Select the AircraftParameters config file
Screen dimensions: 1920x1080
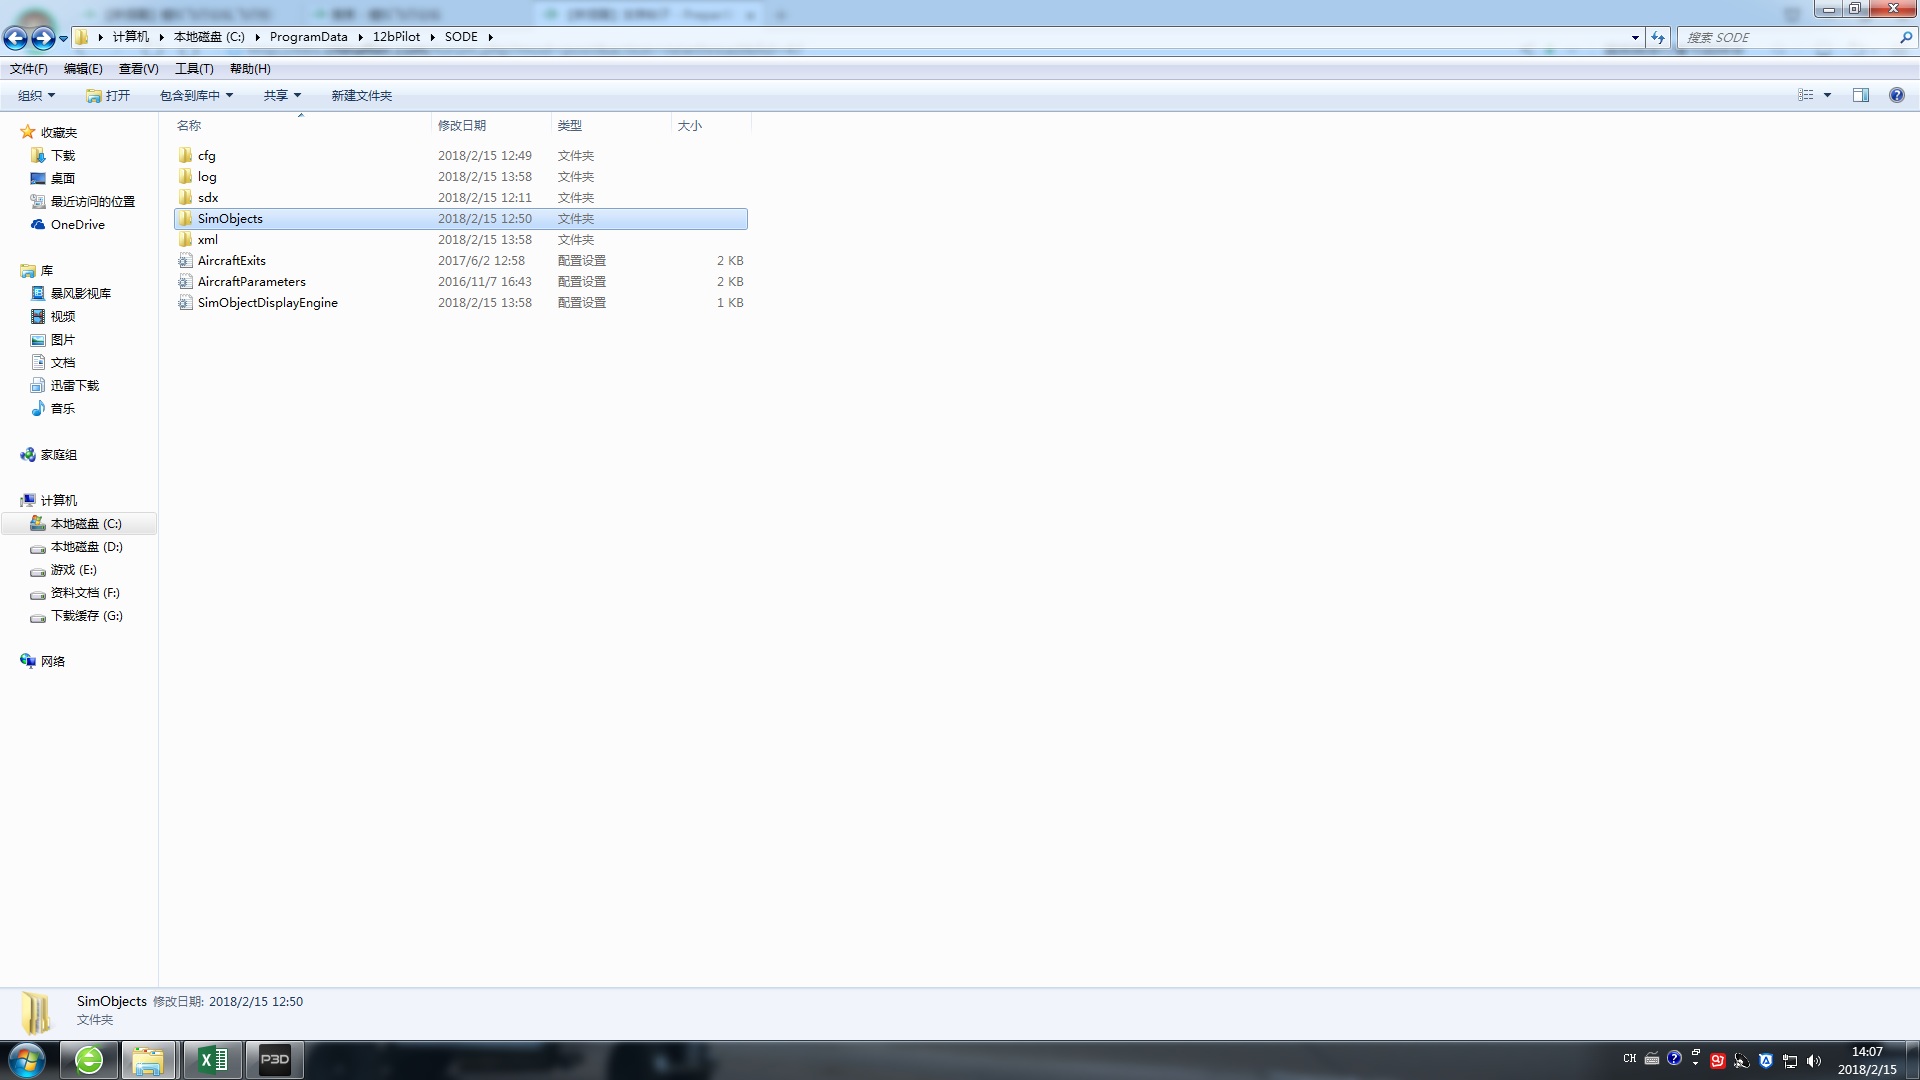tap(251, 282)
